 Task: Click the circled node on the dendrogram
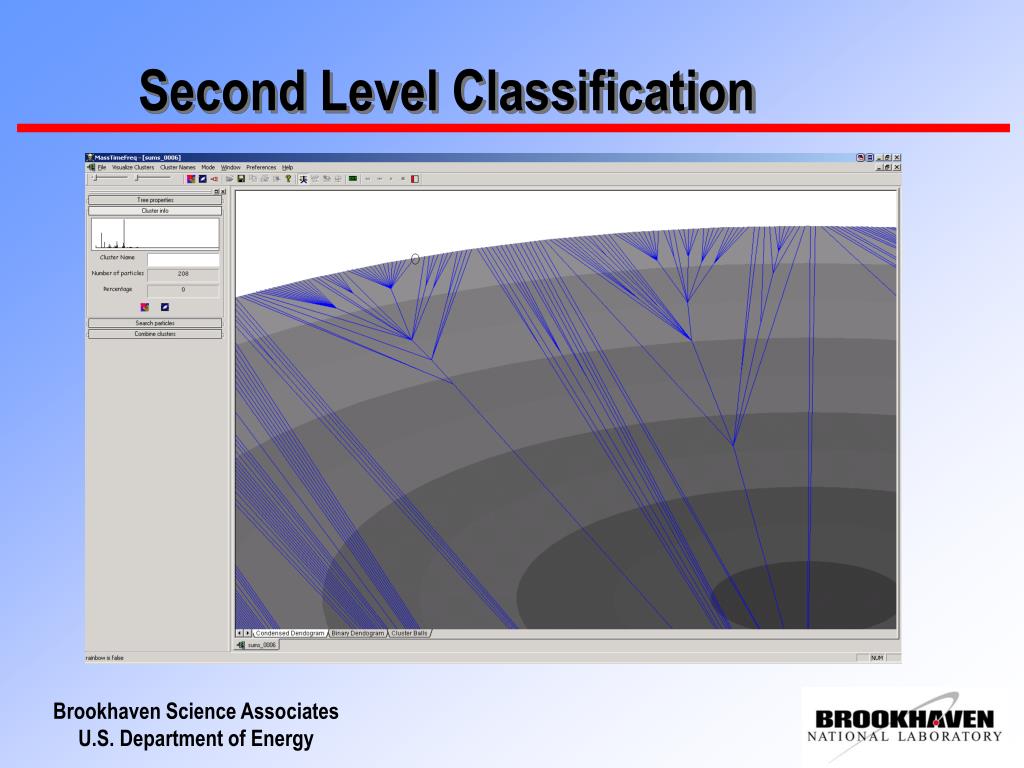415,259
